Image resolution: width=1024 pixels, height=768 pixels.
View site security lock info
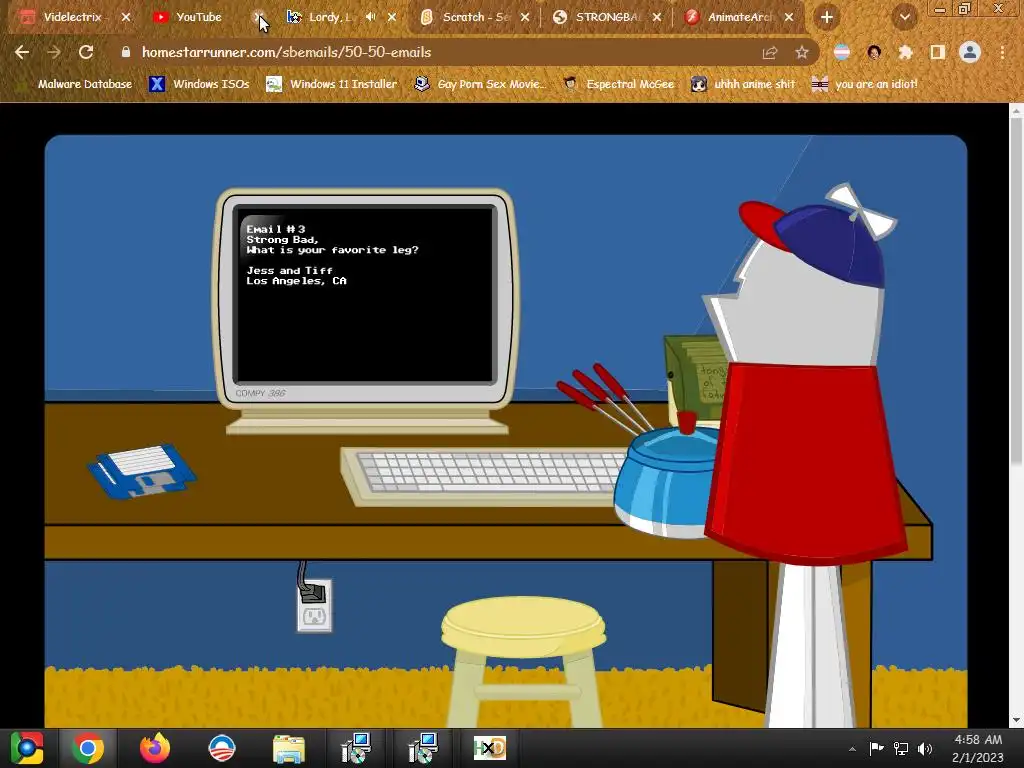[125, 52]
